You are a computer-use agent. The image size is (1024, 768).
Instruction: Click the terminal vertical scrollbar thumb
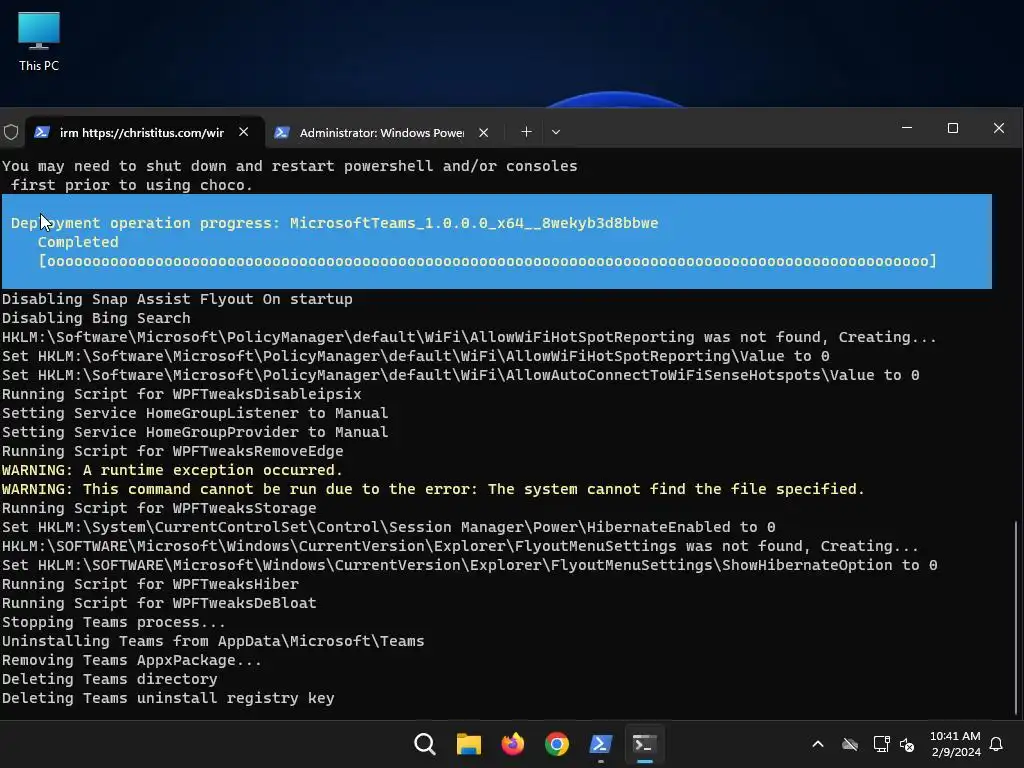coord(1016,618)
